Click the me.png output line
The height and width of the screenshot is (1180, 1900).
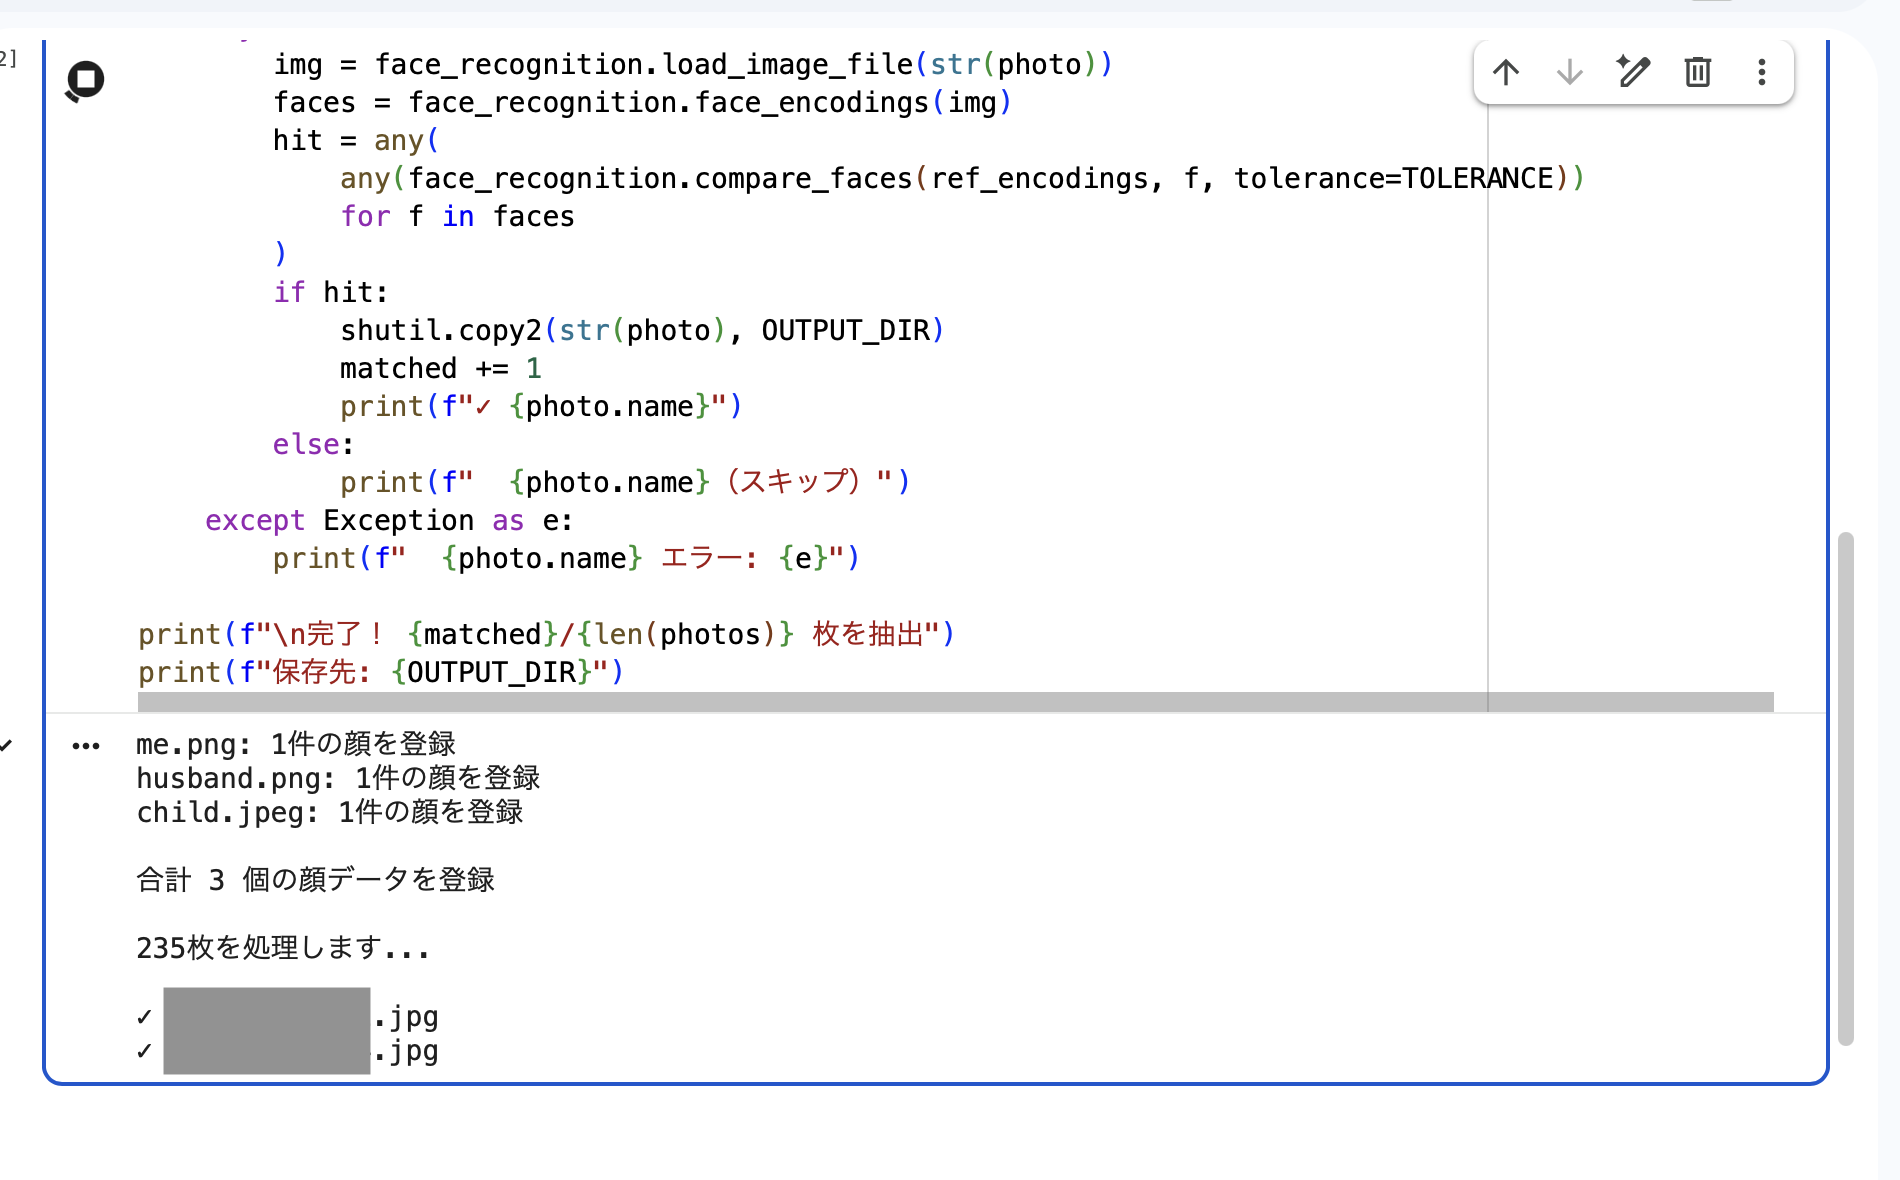coord(295,744)
